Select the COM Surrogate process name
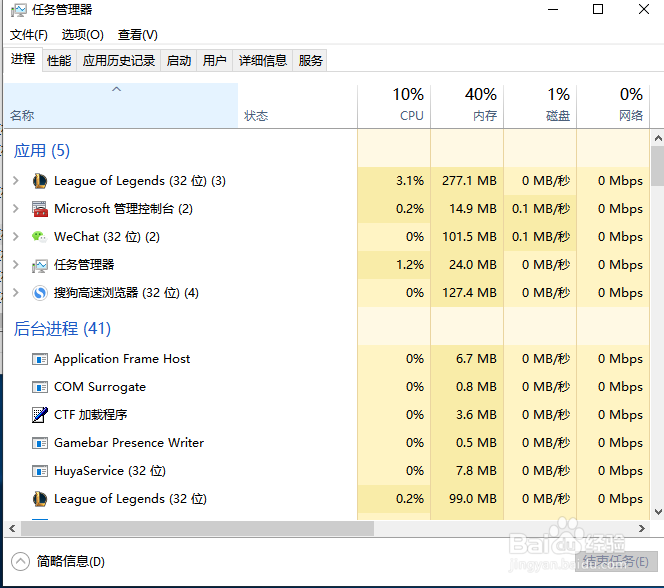The height and width of the screenshot is (588, 664). [100, 387]
